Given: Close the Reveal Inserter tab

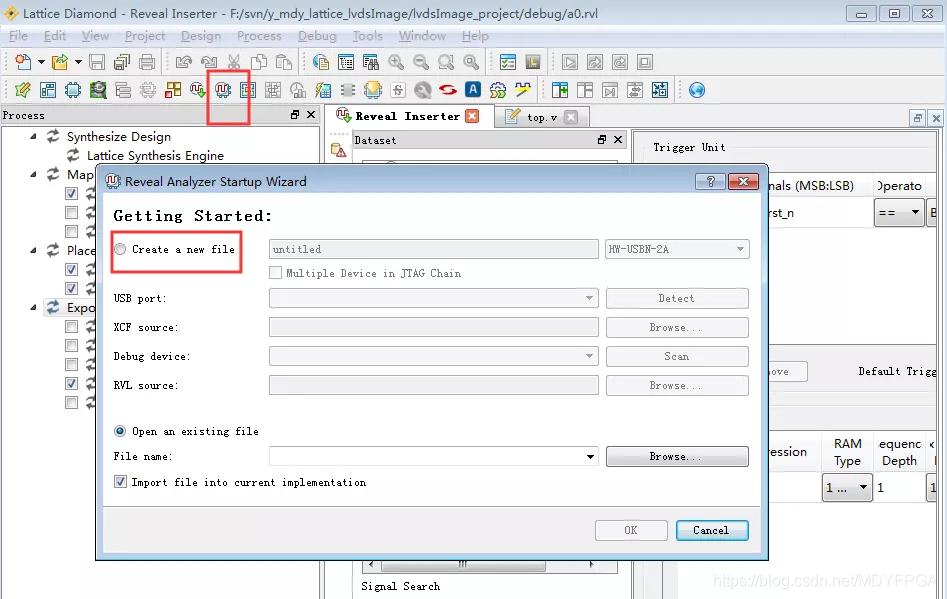Looking at the screenshot, I should pyautogui.click(x=472, y=117).
